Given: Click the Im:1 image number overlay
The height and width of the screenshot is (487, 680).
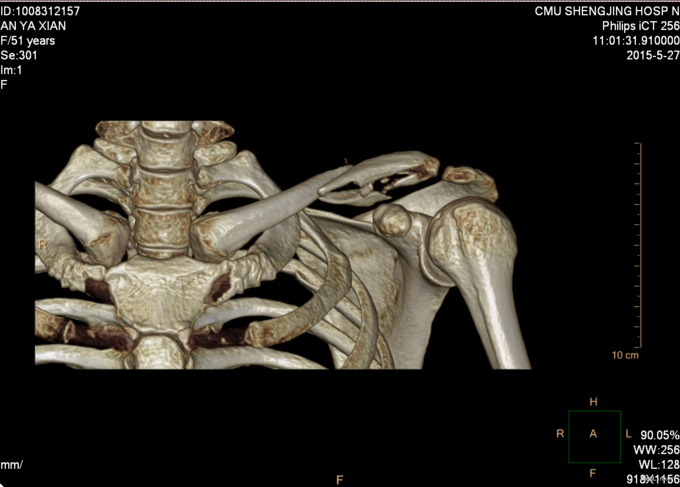Looking at the screenshot, I should tap(11, 70).
